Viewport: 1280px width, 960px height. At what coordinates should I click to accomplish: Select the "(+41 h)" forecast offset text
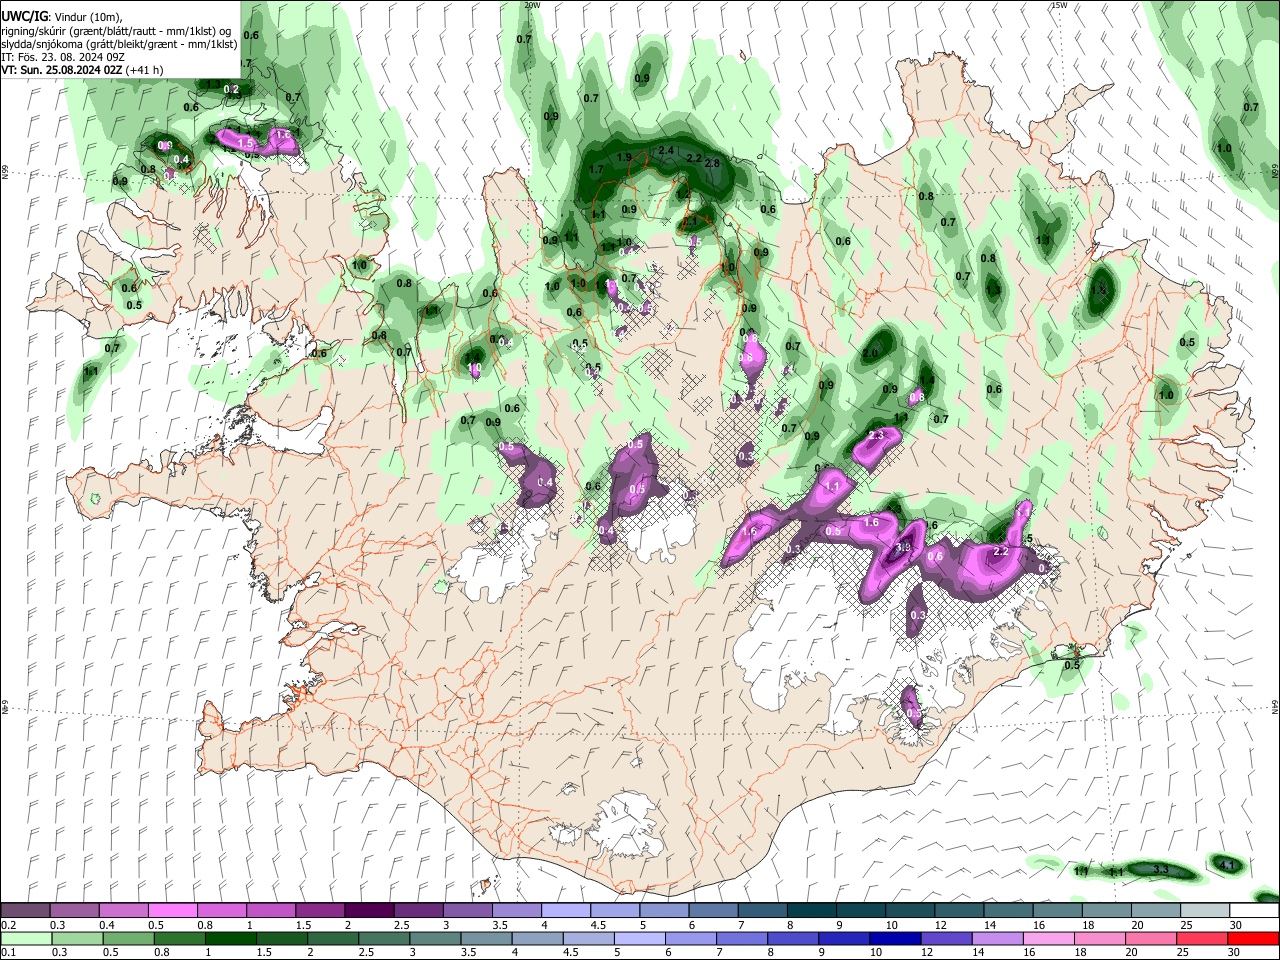coord(145,70)
